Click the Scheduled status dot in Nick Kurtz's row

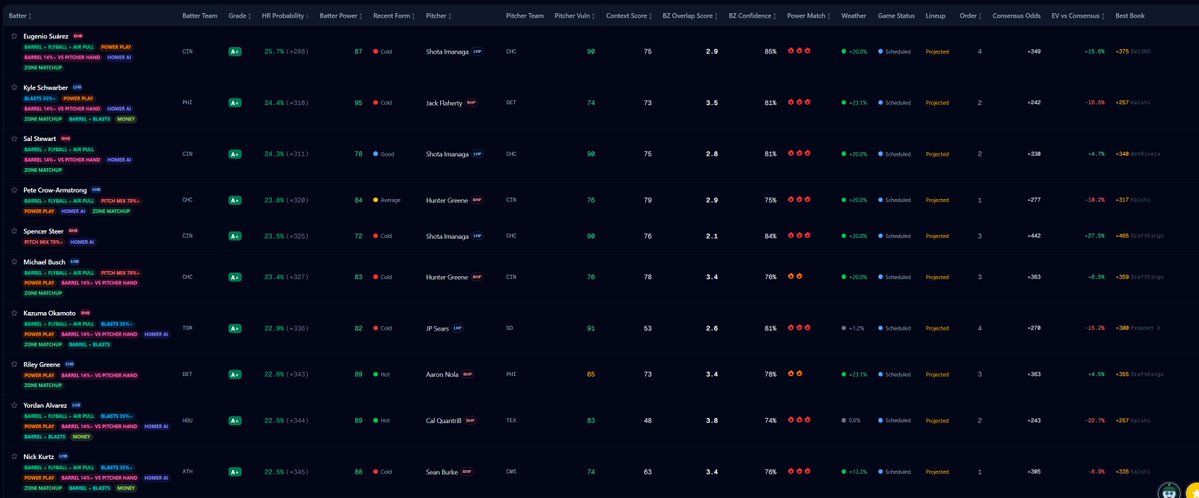(880, 472)
